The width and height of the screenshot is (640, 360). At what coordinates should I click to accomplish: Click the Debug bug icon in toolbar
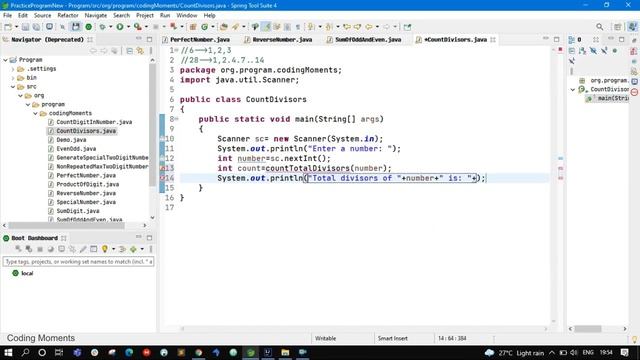point(102,27)
